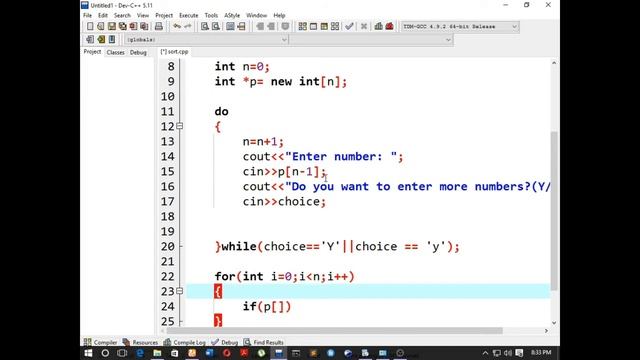Click the horizontal scrollbar right arrow
640x360 pixels.
546,331
